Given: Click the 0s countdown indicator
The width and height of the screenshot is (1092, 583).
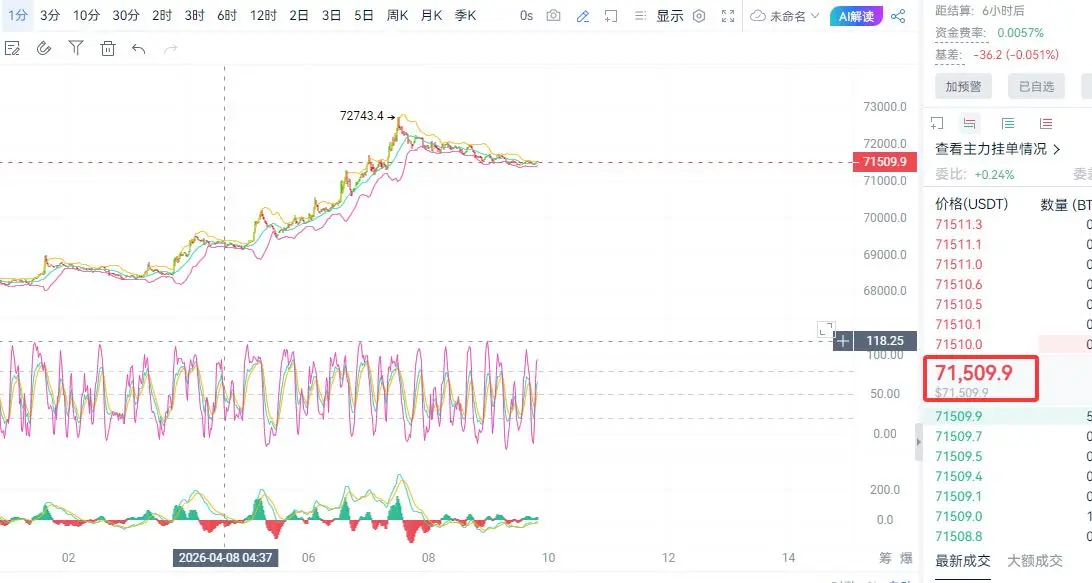Looking at the screenshot, I should pyautogui.click(x=526, y=16).
